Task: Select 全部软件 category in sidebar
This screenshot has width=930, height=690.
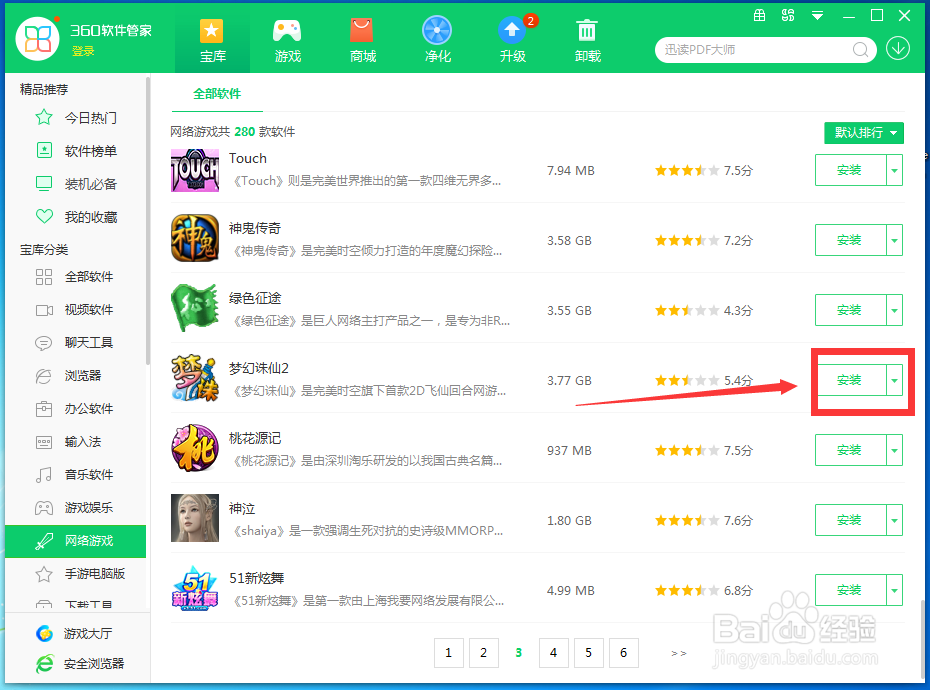Action: point(74,276)
